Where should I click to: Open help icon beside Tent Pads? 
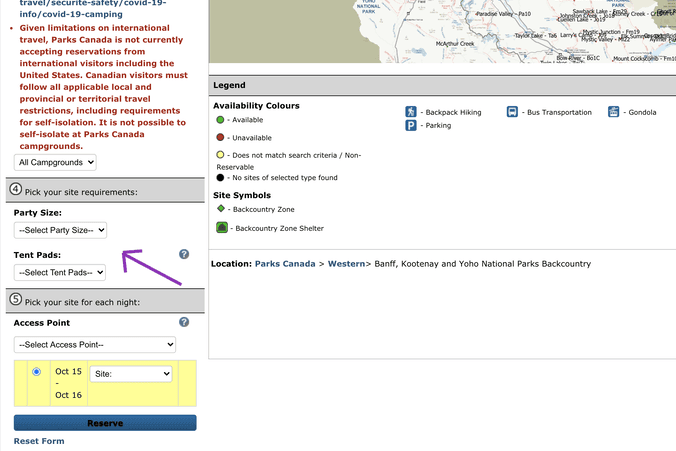tap(184, 255)
